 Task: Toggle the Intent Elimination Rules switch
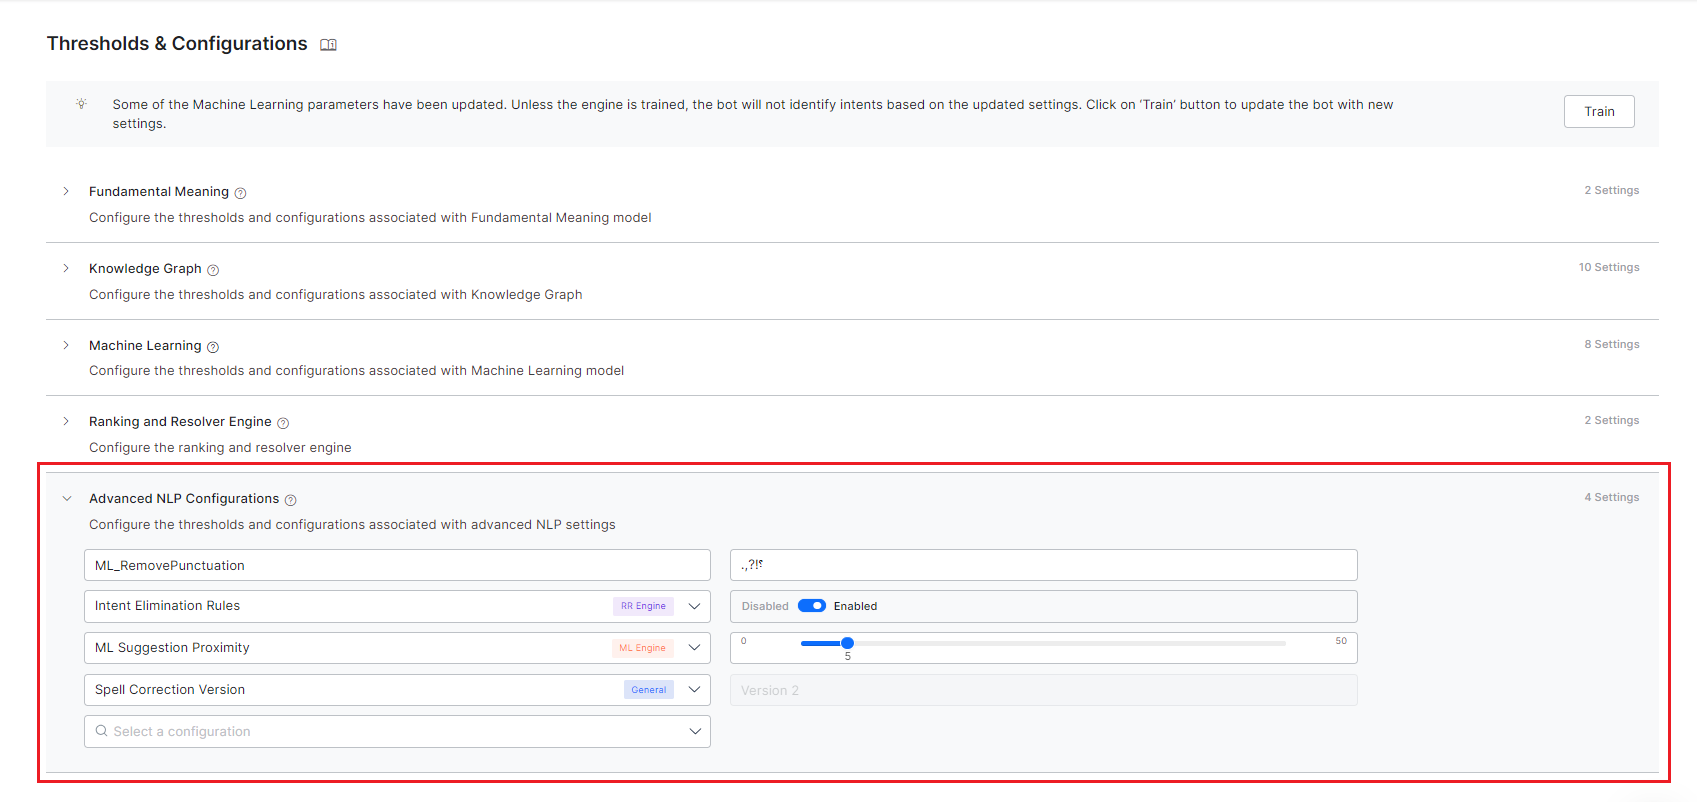click(811, 606)
